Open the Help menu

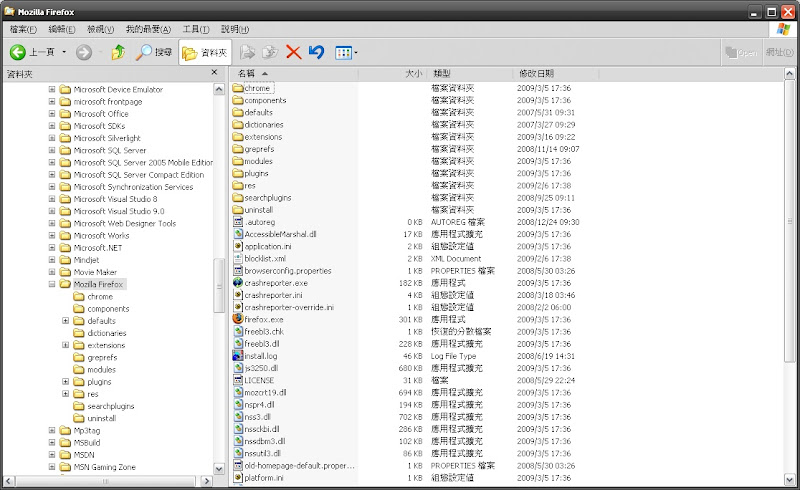pyautogui.click(x=235, y=30)
